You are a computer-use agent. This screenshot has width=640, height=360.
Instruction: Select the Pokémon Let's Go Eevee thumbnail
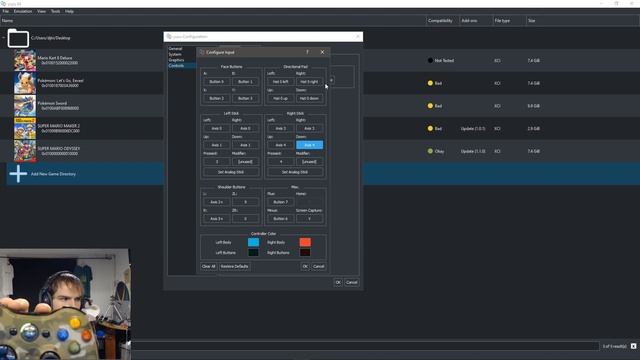coord(25,83)
